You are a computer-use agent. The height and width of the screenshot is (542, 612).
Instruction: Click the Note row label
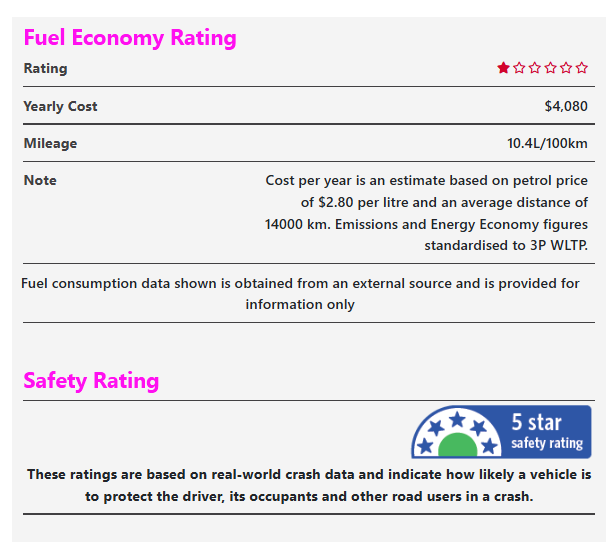pos(40,180)
